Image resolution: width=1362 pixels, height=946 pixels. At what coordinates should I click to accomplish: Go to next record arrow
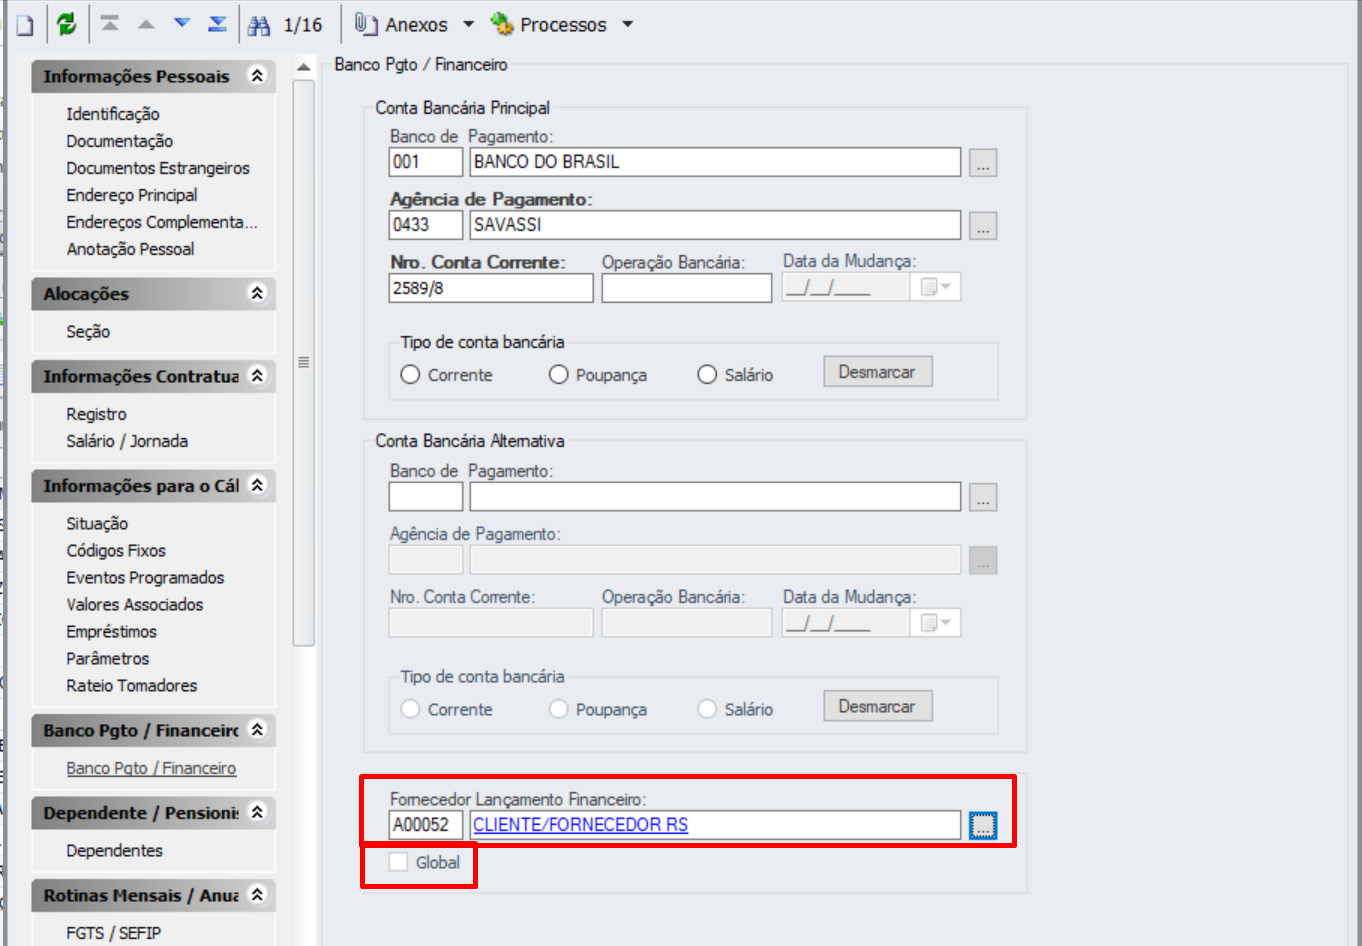pos(182,24)
